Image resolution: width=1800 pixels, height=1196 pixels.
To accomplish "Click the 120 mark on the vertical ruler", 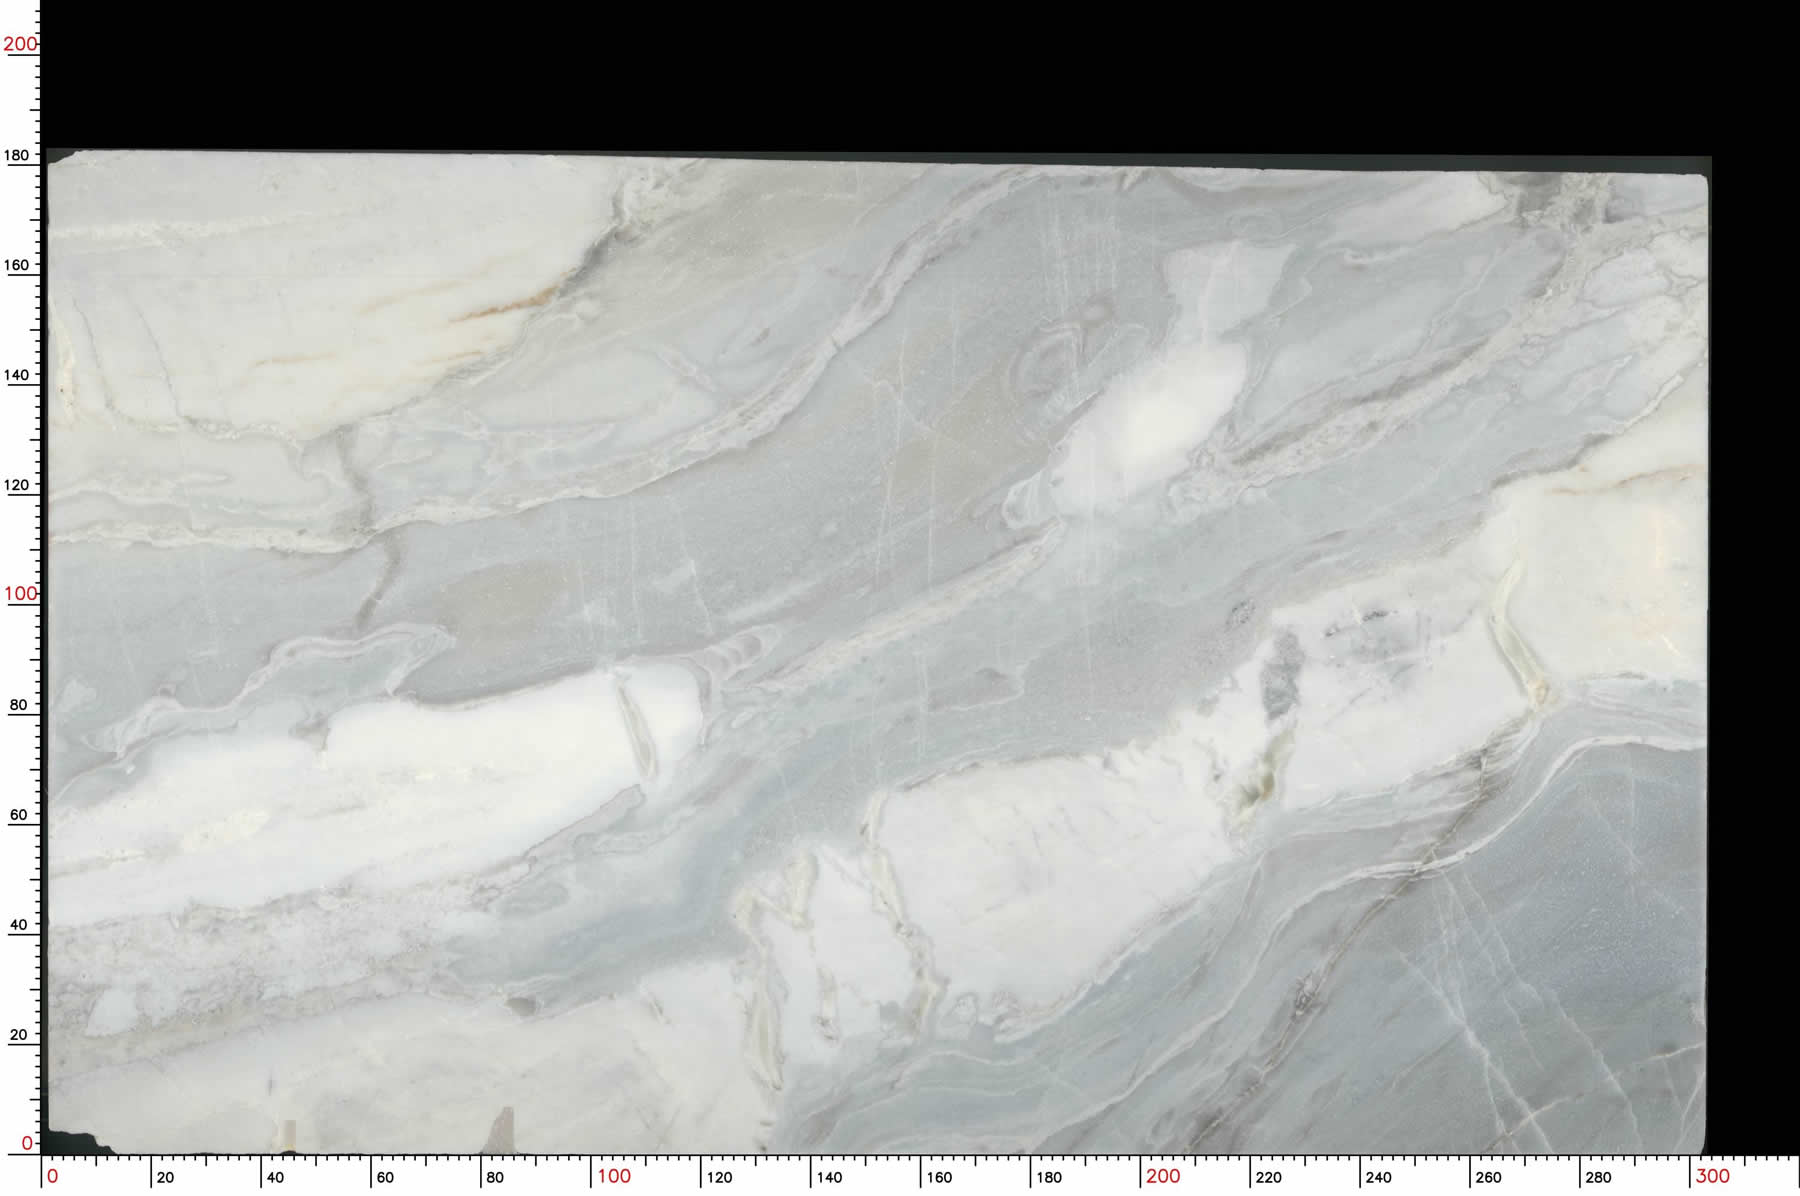I will tap(17, 485).
